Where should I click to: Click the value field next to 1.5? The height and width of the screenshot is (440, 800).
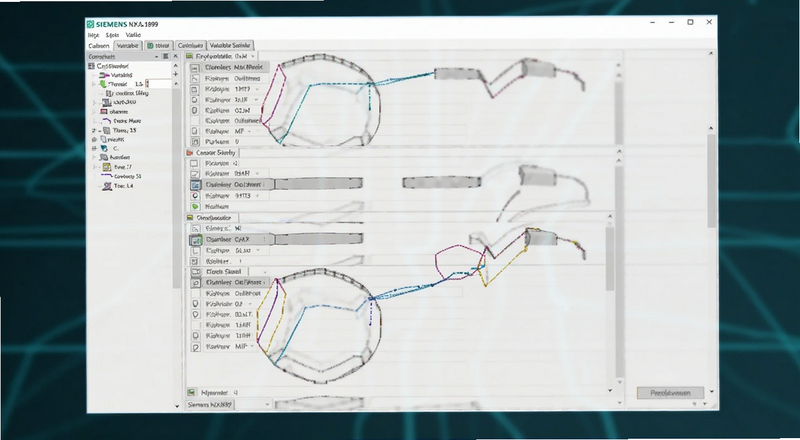(x=159, y=84)
